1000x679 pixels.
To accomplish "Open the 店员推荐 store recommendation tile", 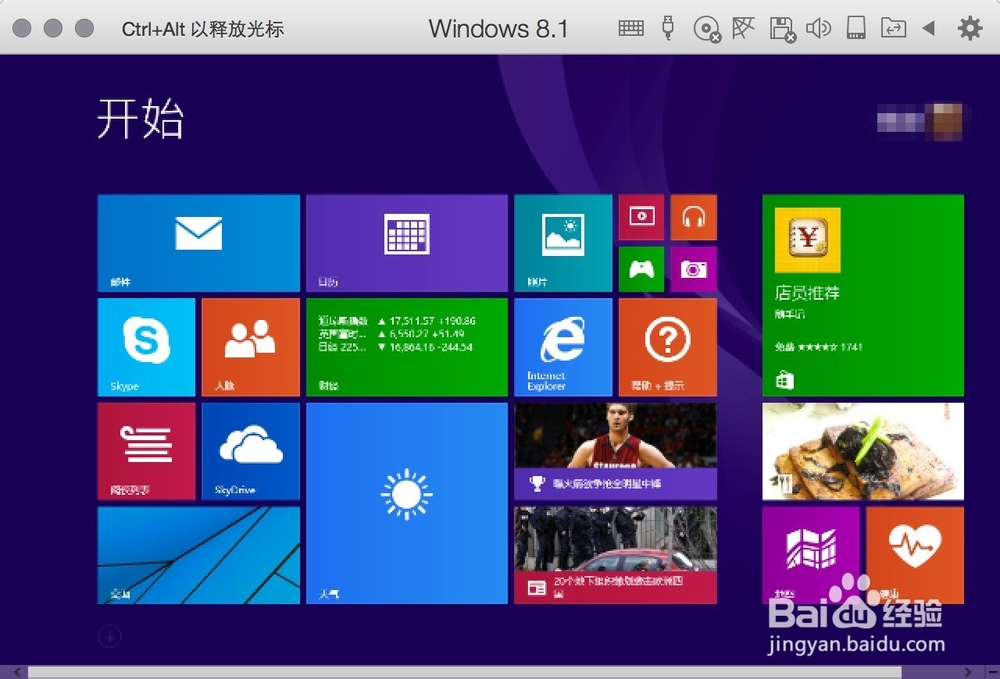I will click(862, 295).
